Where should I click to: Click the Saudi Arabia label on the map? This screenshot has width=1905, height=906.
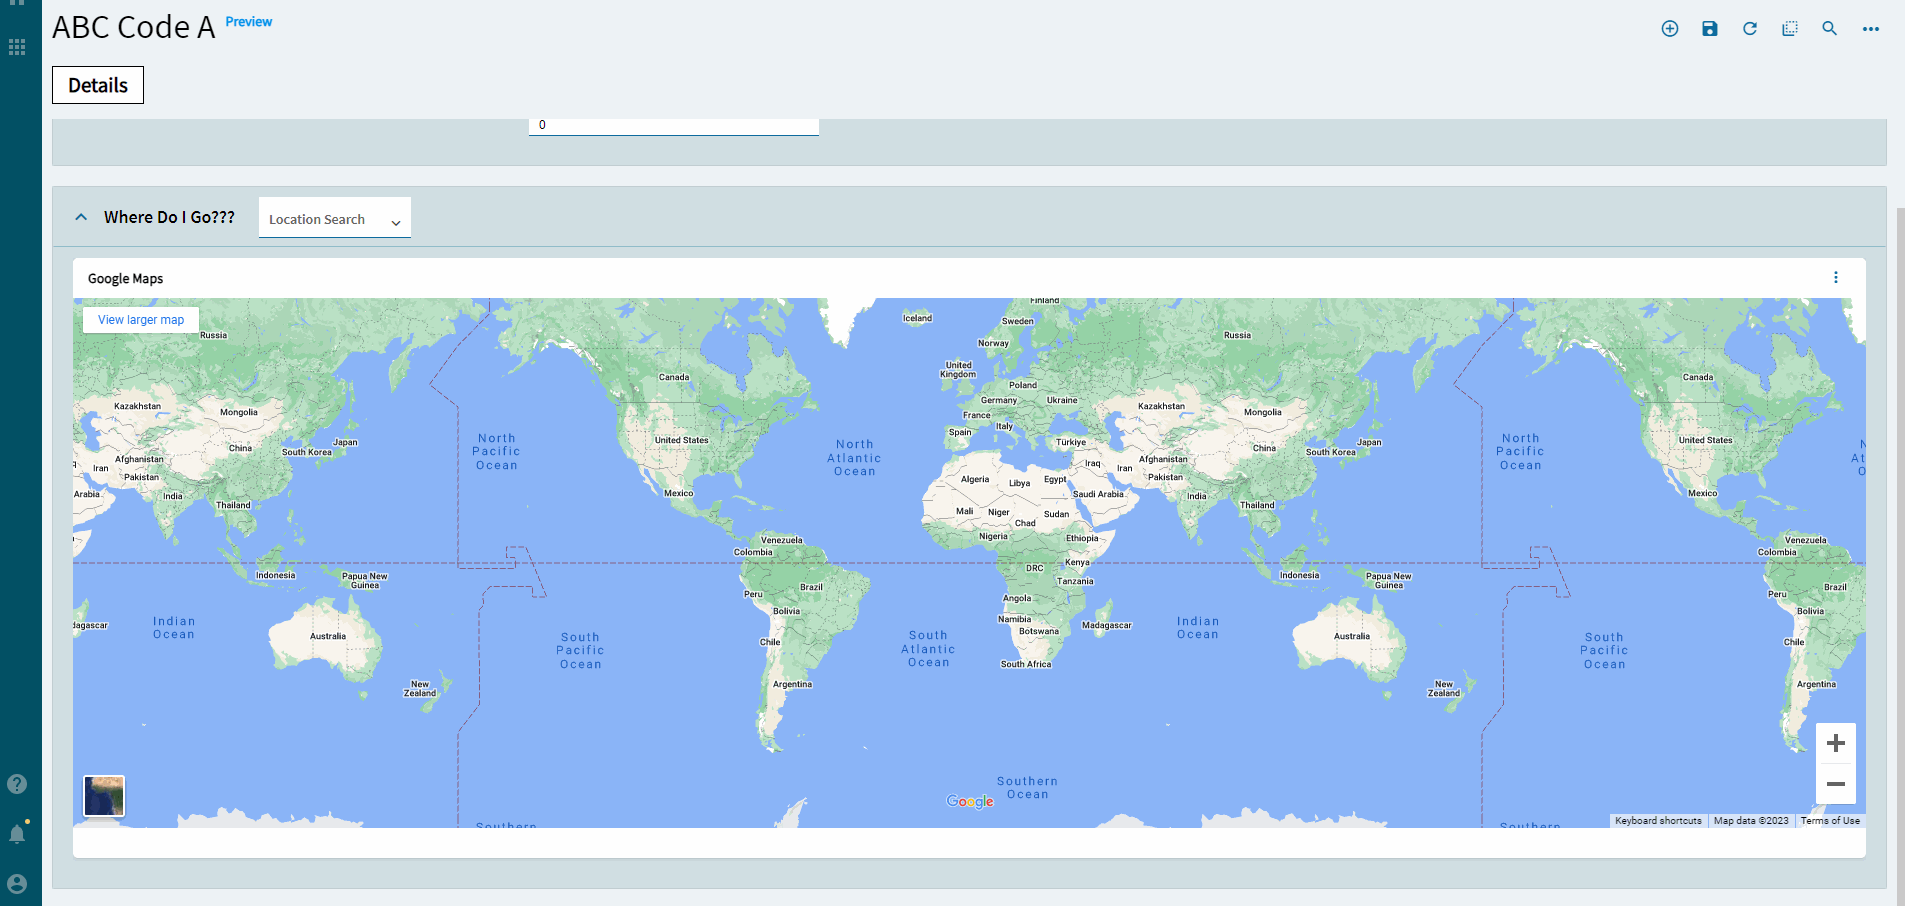(1098, 494)
